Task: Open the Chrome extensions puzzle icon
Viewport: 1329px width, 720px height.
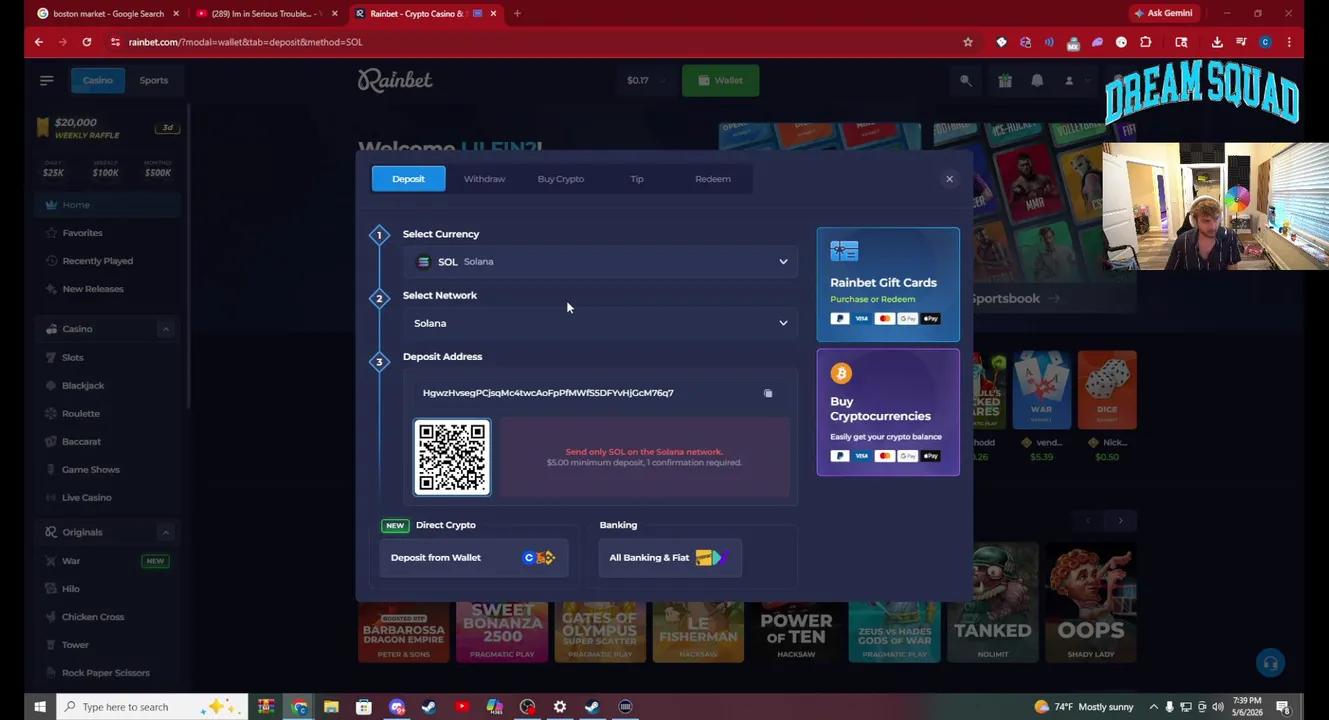Action: (x=1145, y=42)
